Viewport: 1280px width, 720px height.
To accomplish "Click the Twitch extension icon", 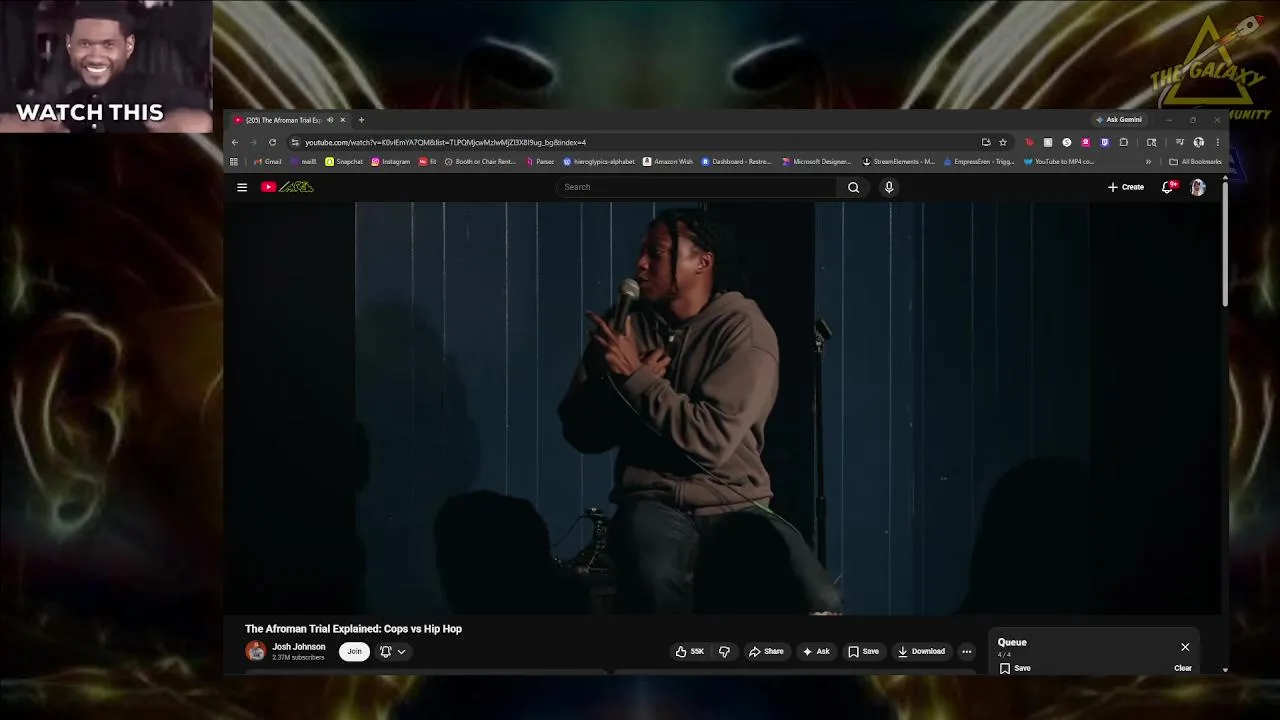I will (1105, 142).
